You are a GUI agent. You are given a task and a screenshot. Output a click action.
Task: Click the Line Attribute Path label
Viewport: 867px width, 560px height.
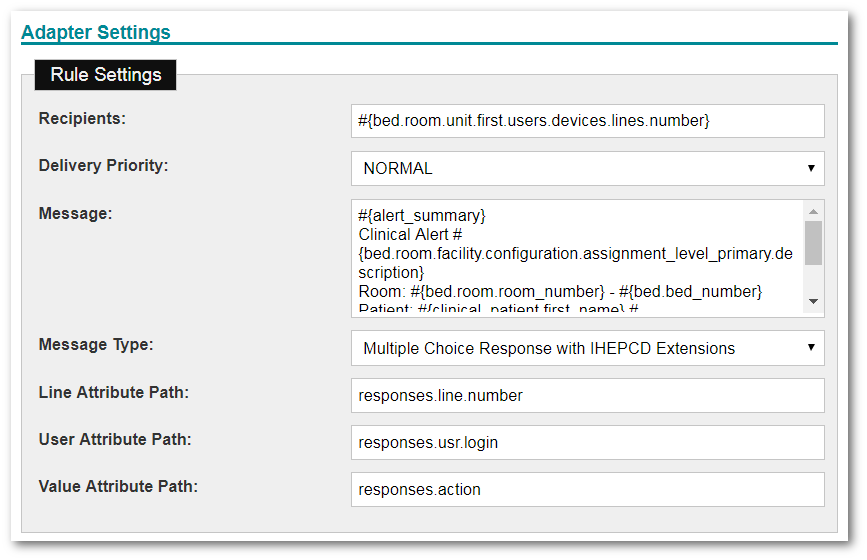113,392
